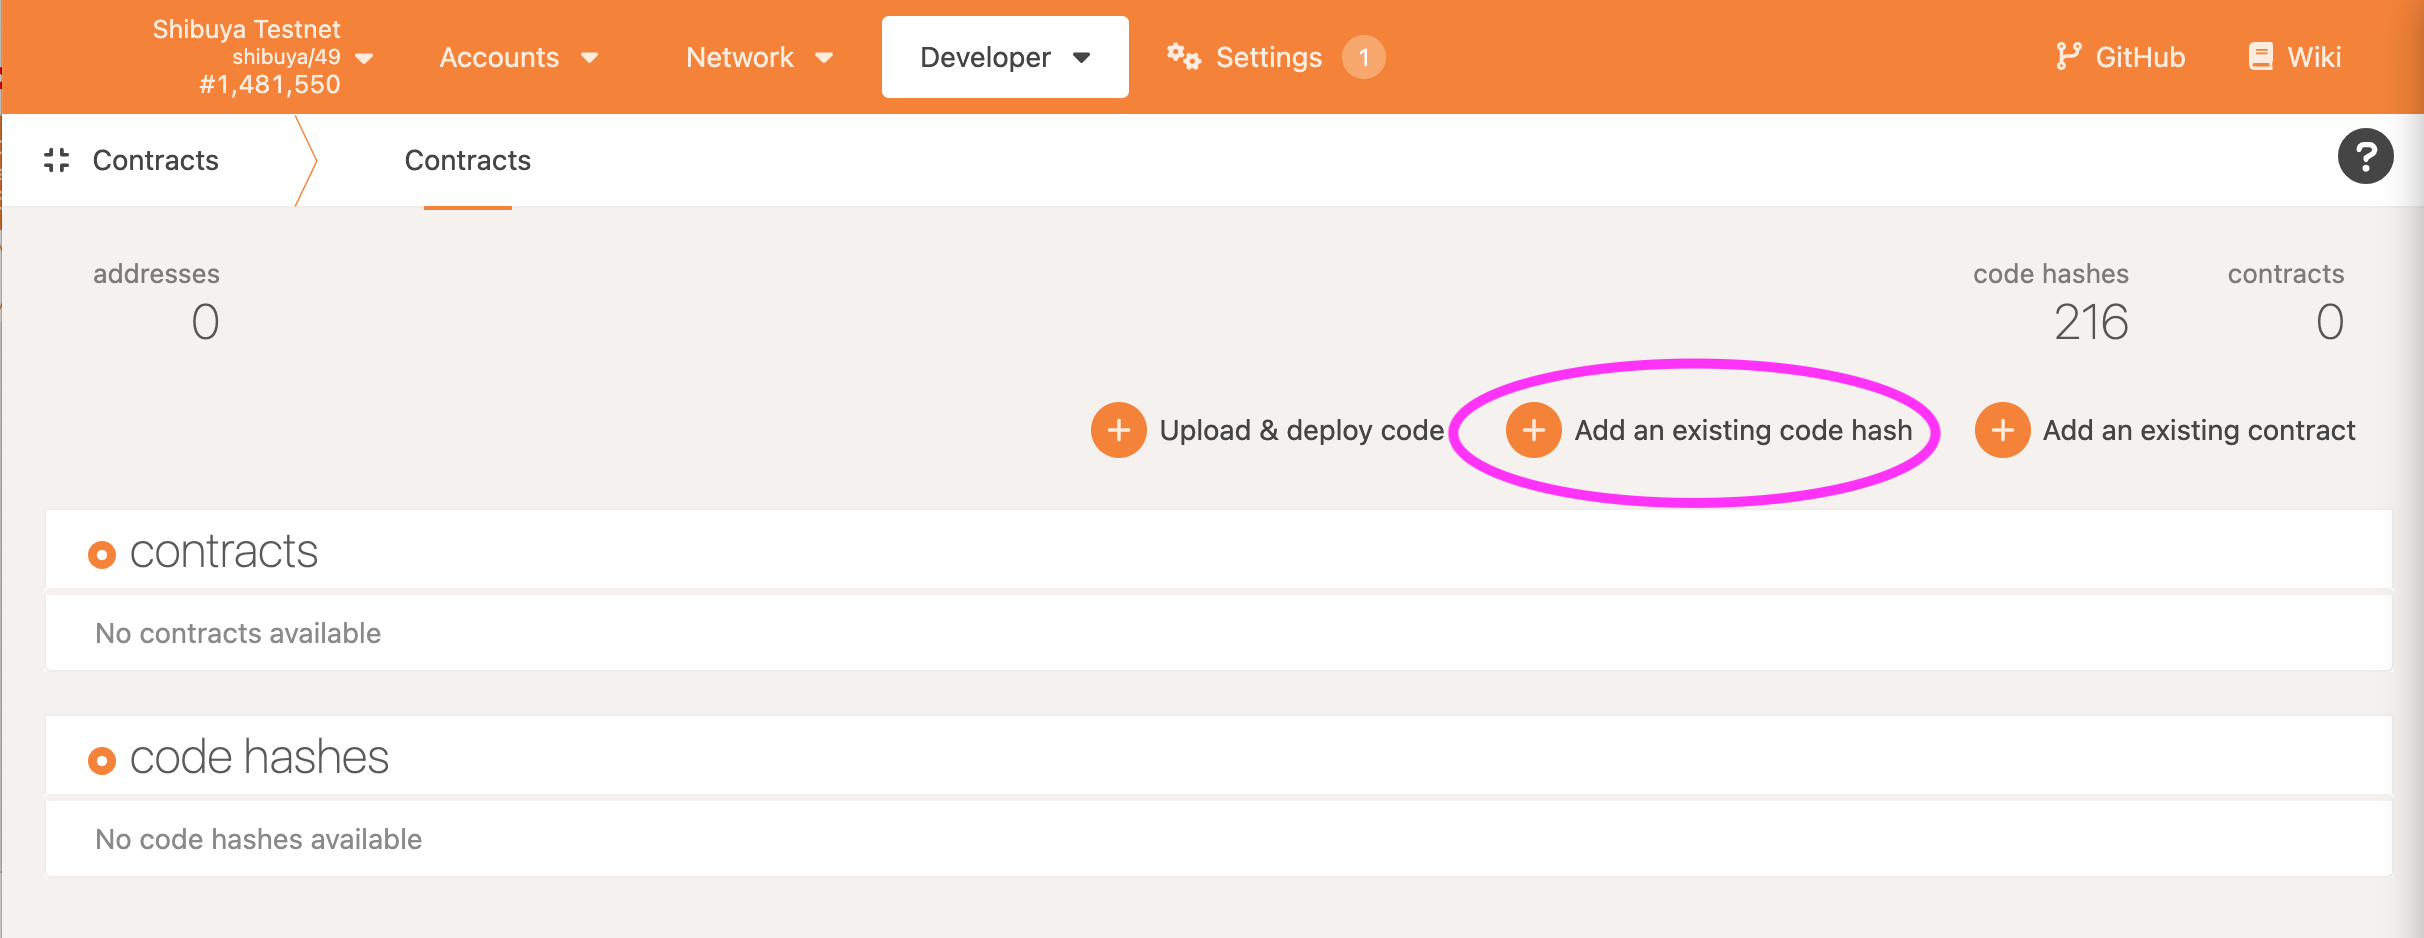Open the GitHub link text
The height and width of the screenshot is (938, 2424).
coord(2140,57)
